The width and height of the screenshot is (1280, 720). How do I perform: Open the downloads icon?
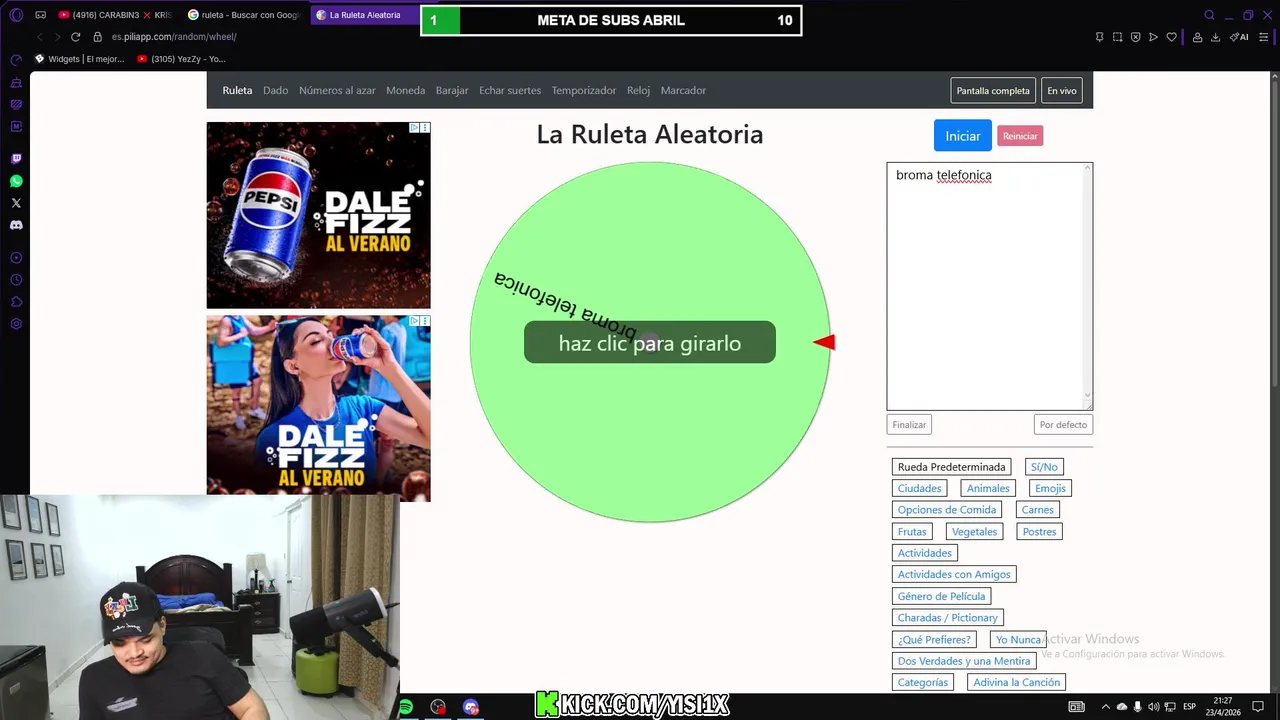1215,37
